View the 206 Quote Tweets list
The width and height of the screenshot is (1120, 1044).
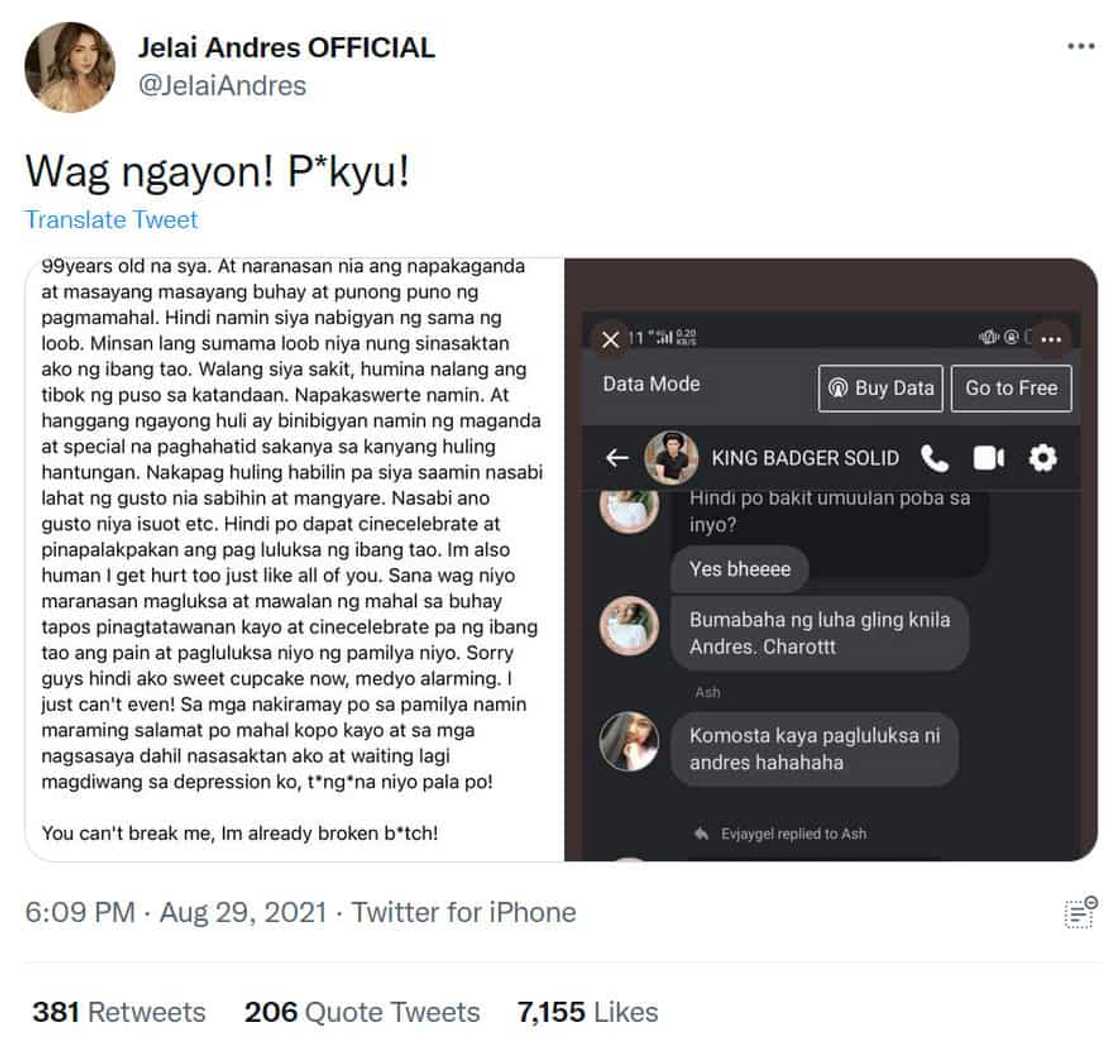pyautogui.click(x=362, y=1012)
